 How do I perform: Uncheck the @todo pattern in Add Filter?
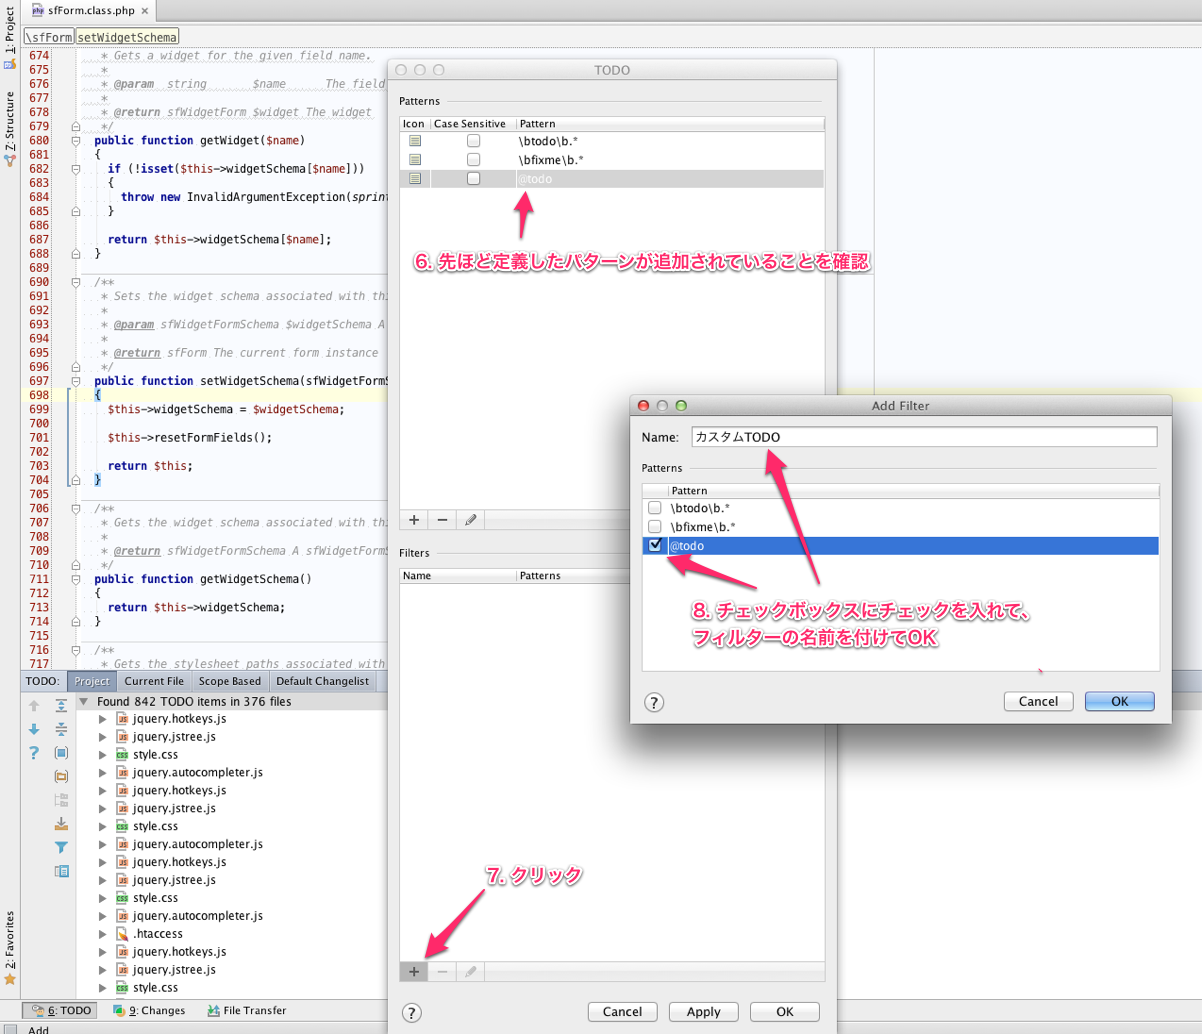pyautogui.click(x=655, y=545)
